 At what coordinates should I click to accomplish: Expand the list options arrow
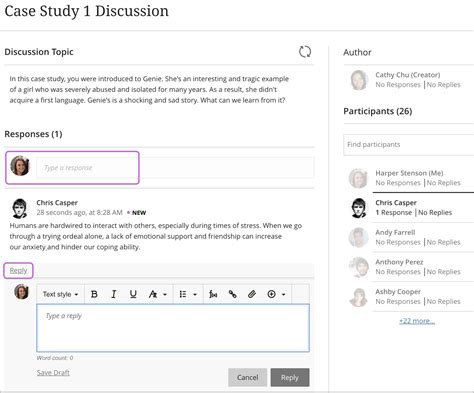(x=195, y=294)
